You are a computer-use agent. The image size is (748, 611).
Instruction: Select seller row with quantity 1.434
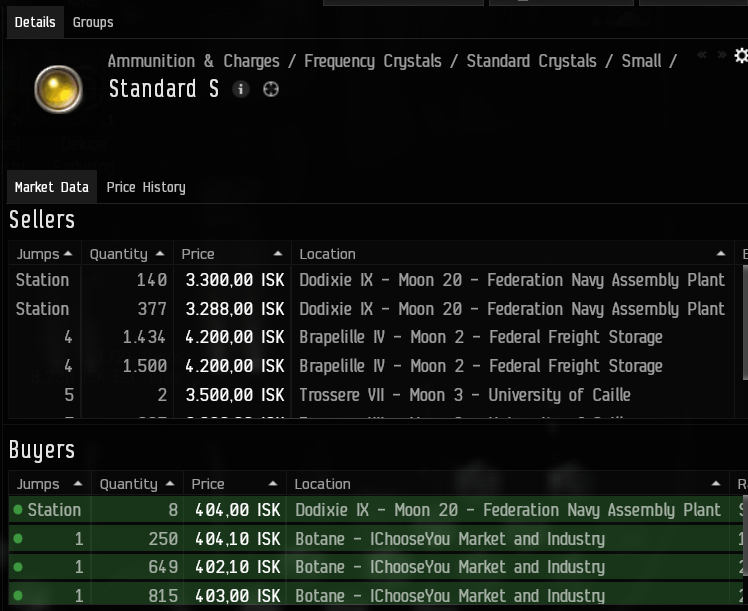[371, 337]
